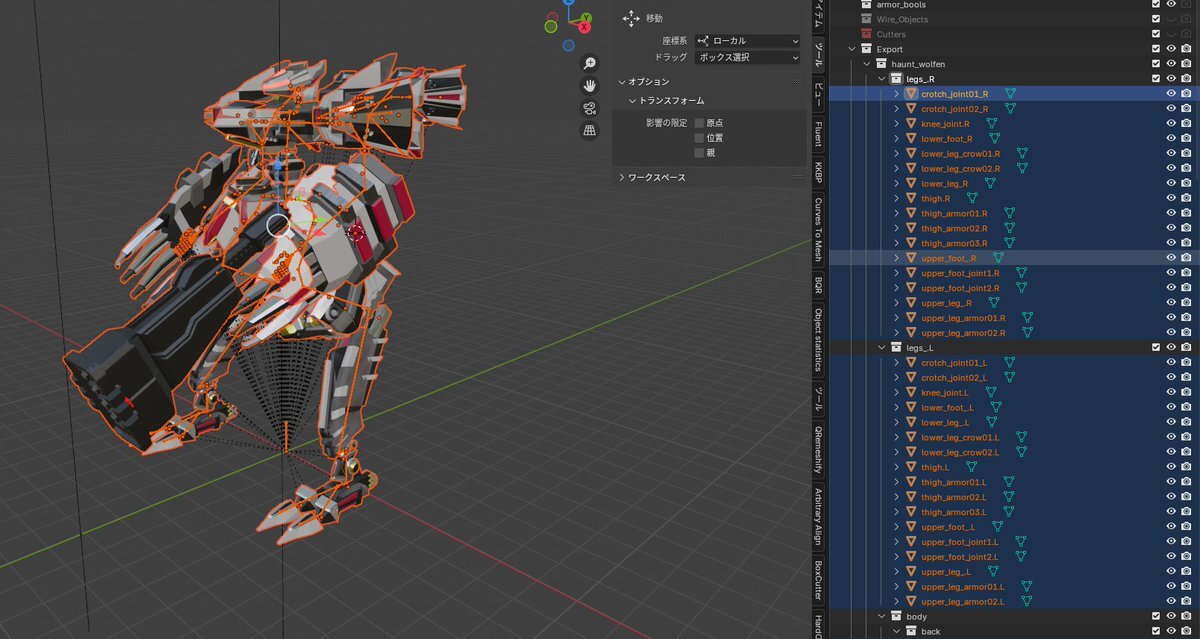Click red collection icon of Cutters
Viewport: 1200px width, 639px height.
coord(866,34)
